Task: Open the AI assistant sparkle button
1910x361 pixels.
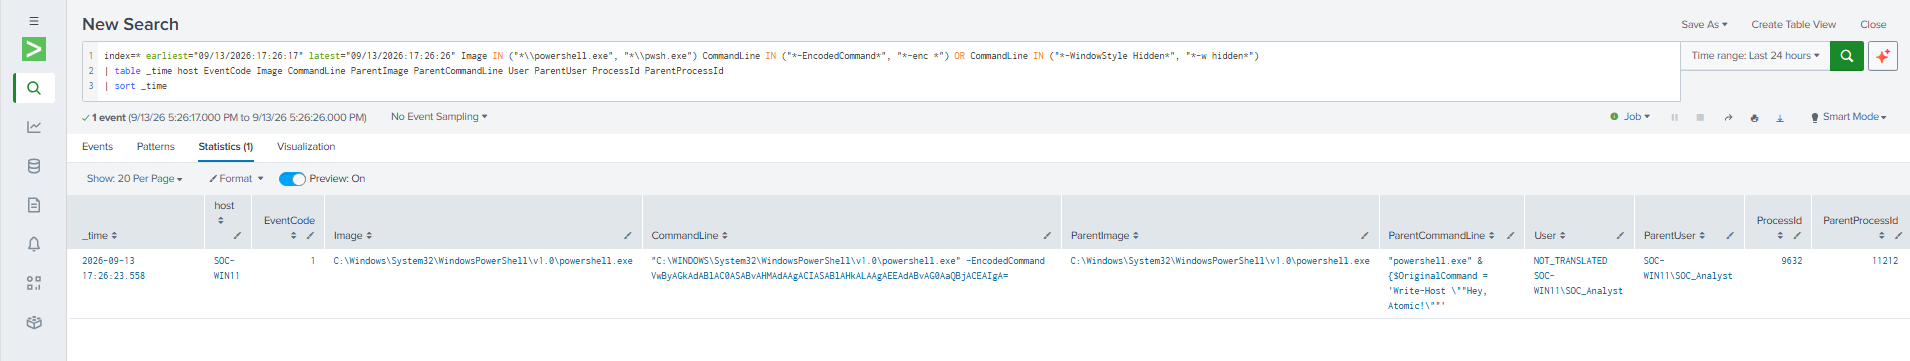Action: [1882, 56]
